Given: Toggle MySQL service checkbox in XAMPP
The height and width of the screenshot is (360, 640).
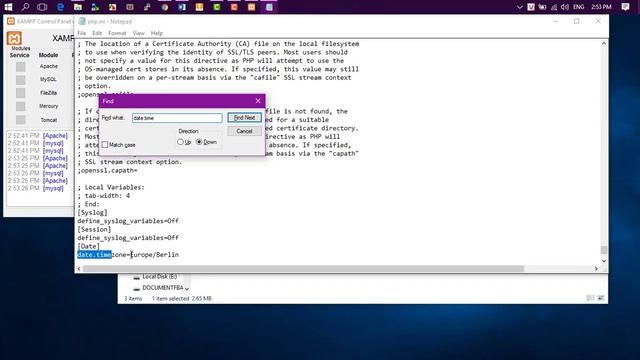Looking at the screenshot, I should click(20, 80).
